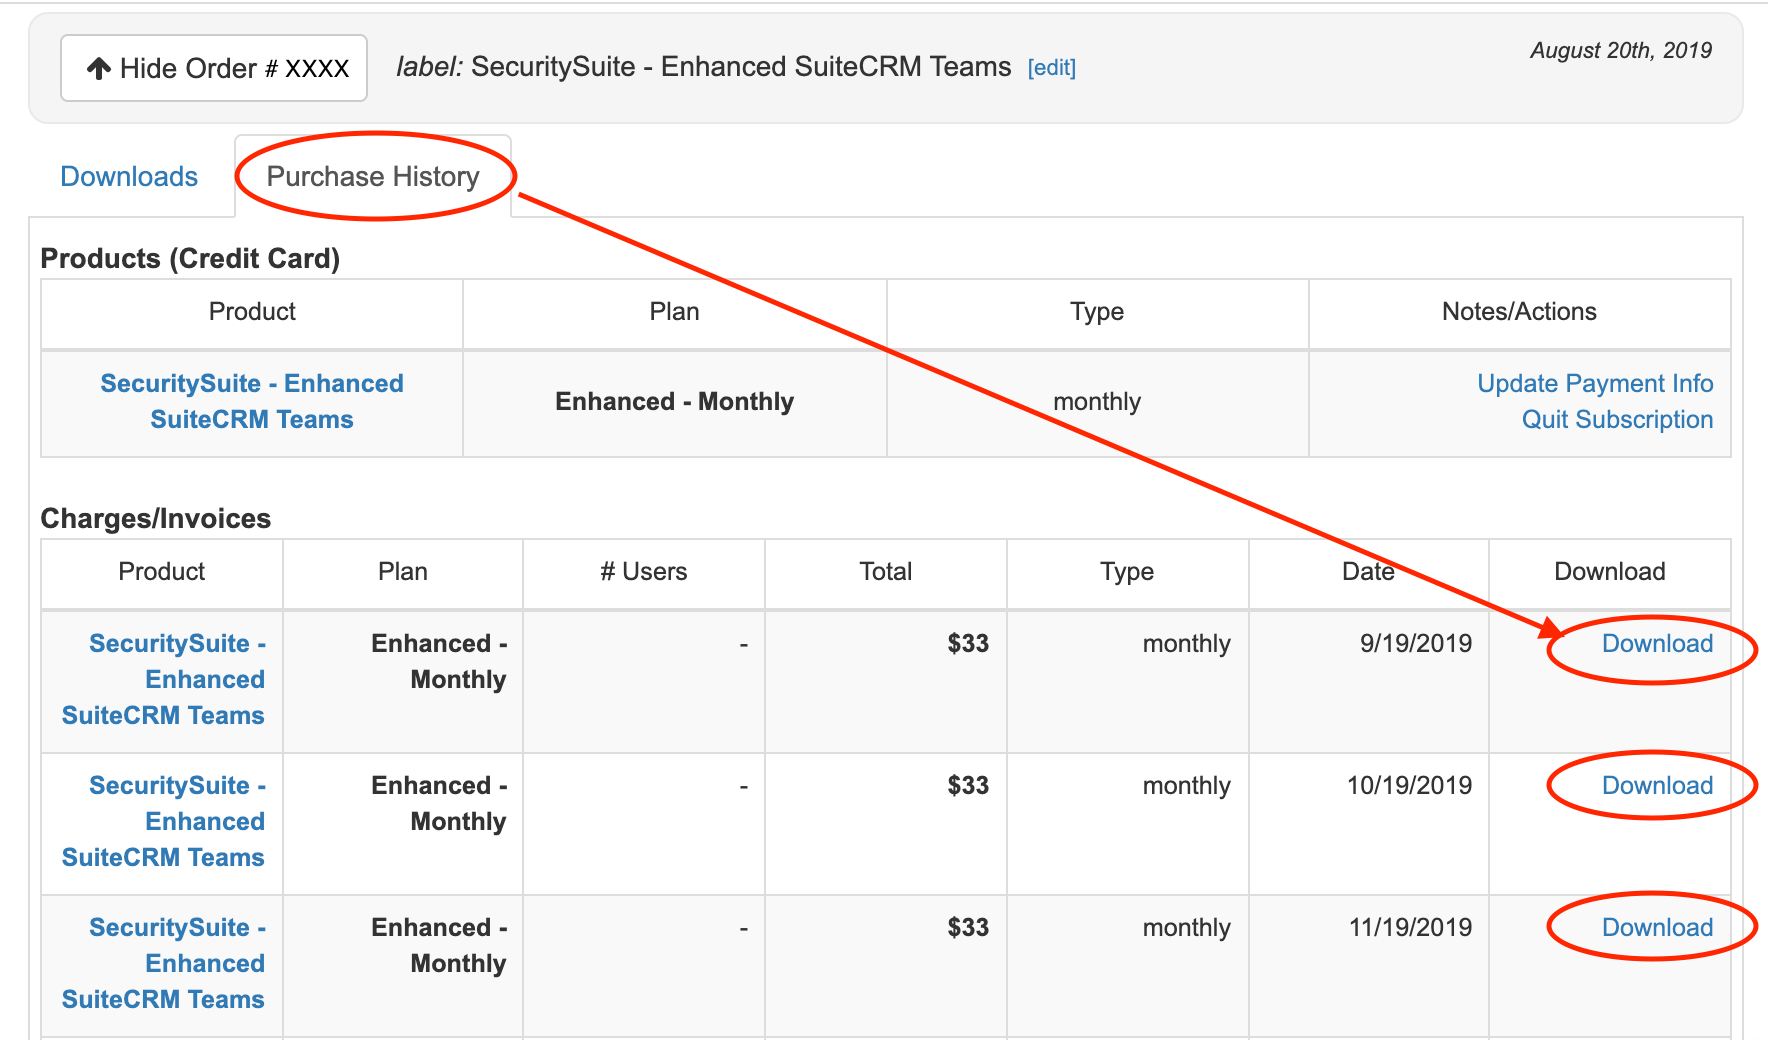
Task: Click the $33 total in 9/19/2019 row
Action: pyautogui.click(x=968, y=643)
